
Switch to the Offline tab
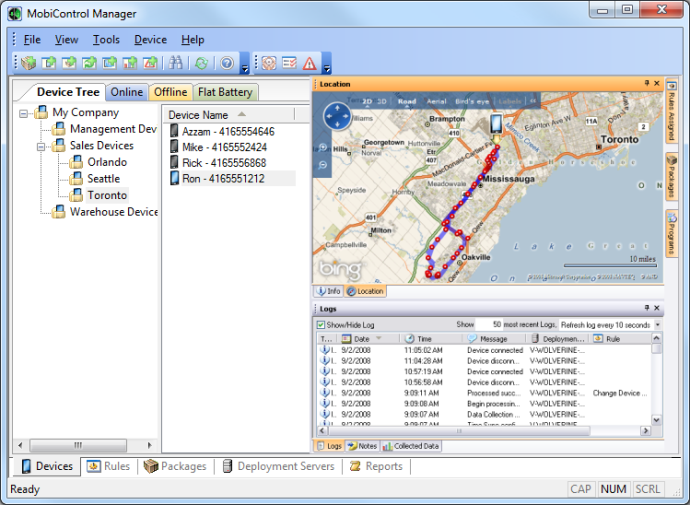170,92
